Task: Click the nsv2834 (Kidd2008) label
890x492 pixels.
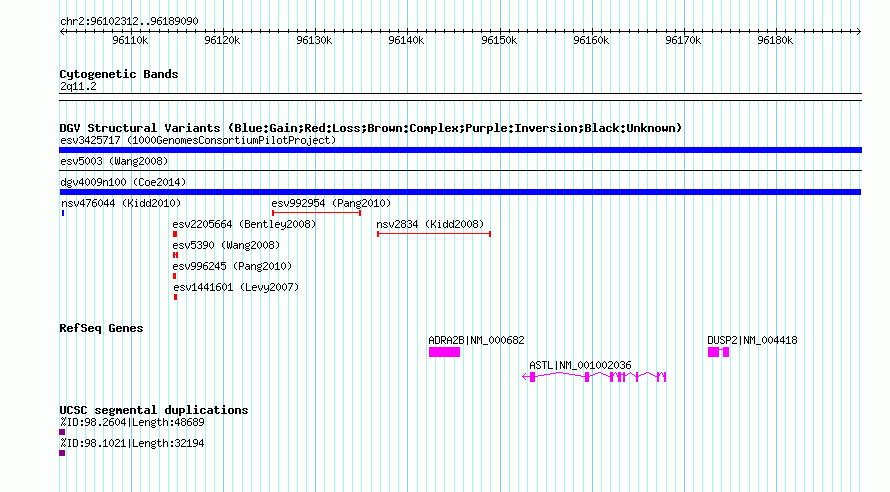Action: 430,224
